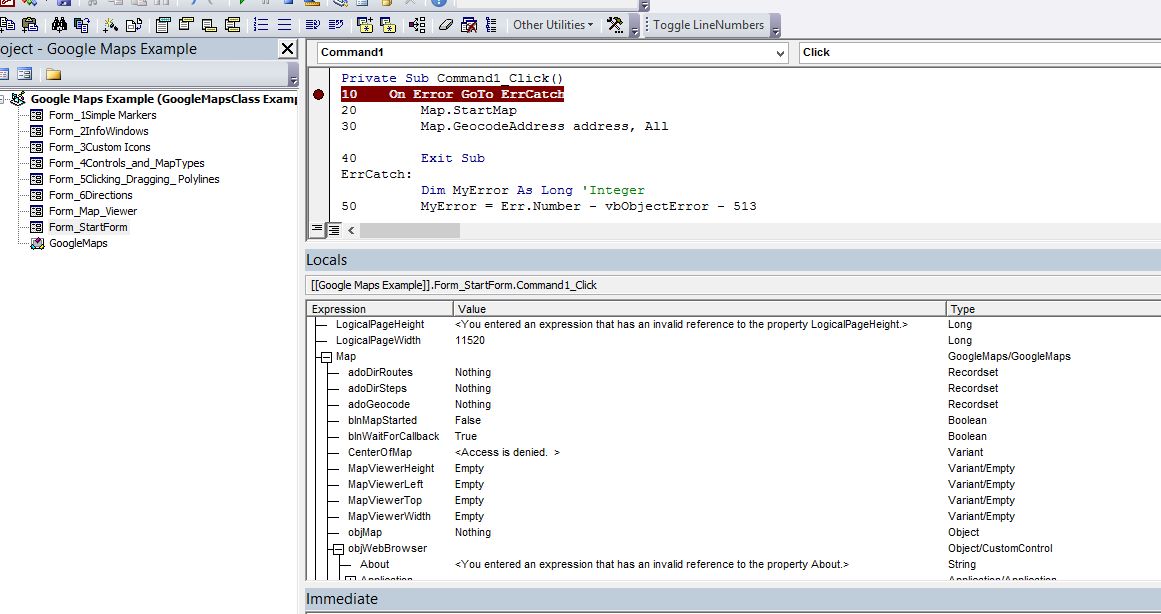The height and width of the screenshot is (614, 1161).
Task: Click Toggle LineNumbers button
Action: 708,25
